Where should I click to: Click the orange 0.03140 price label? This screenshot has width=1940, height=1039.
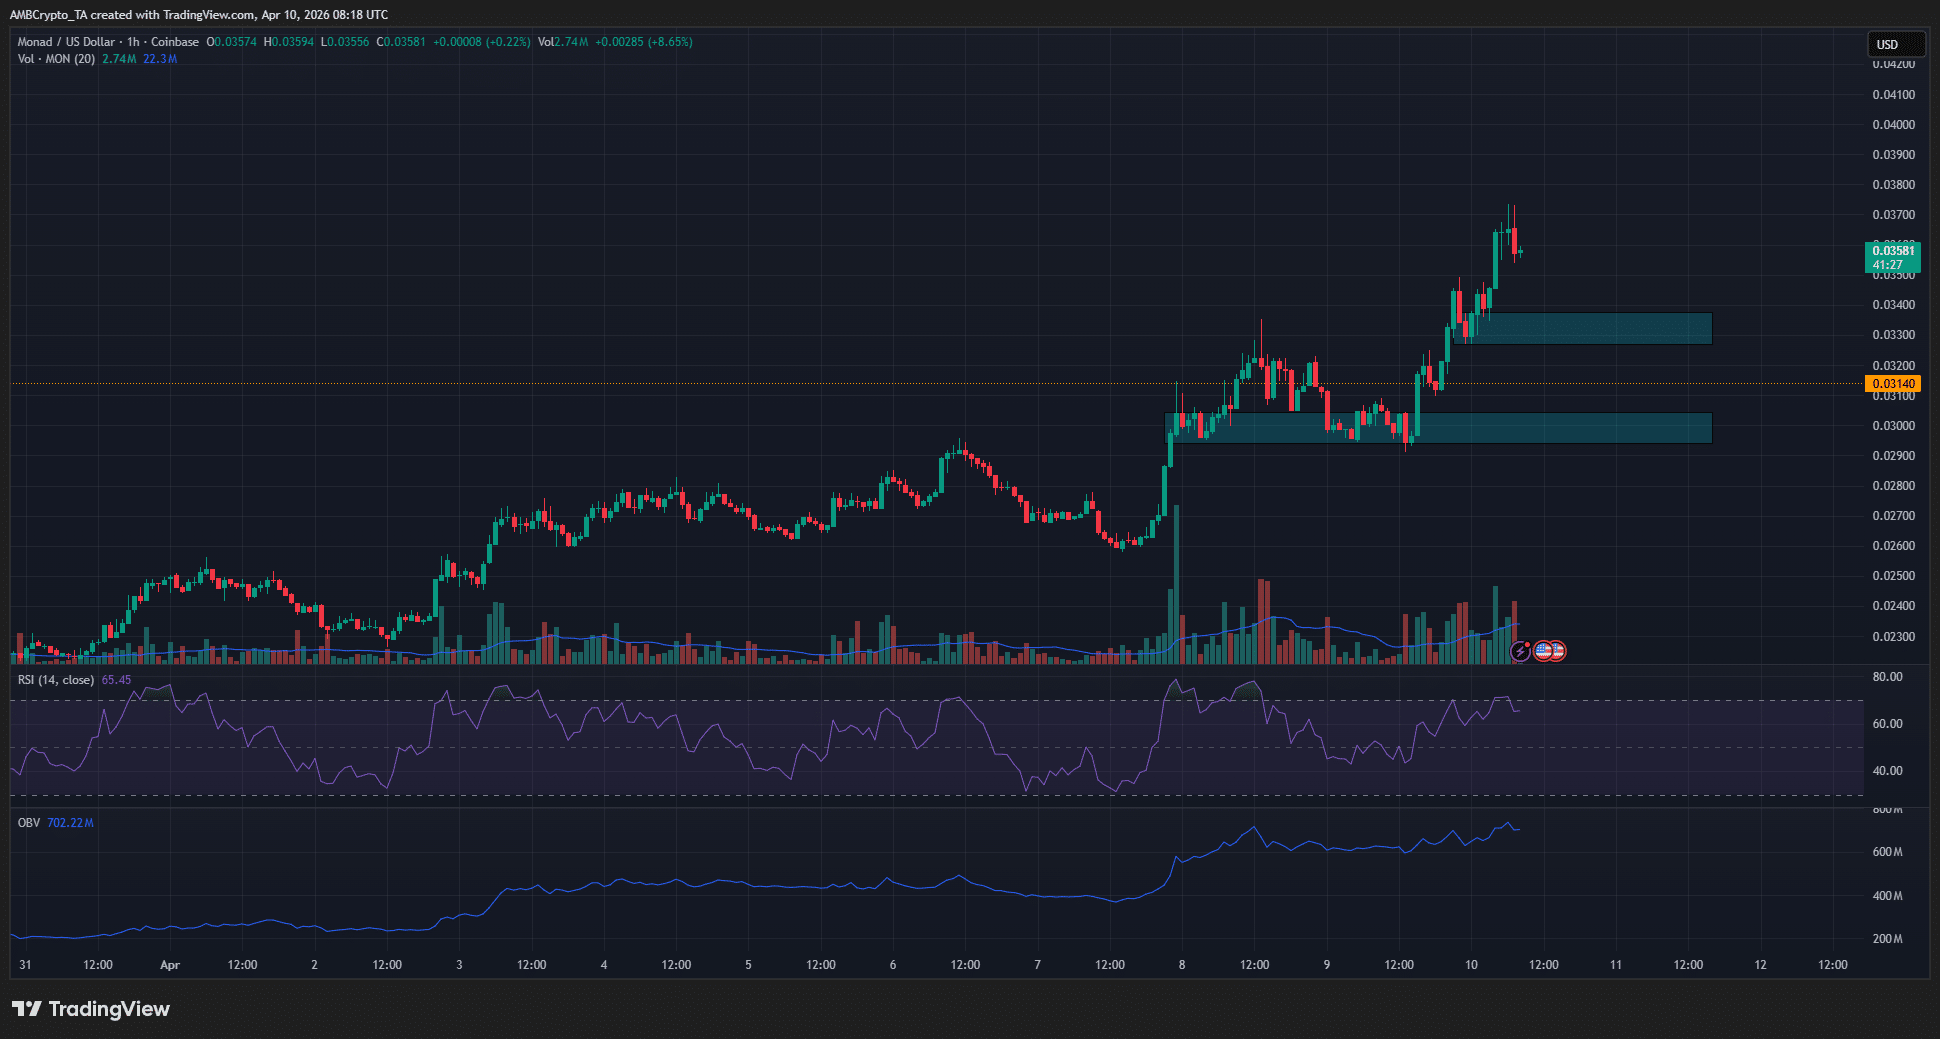click(1892, 384)
